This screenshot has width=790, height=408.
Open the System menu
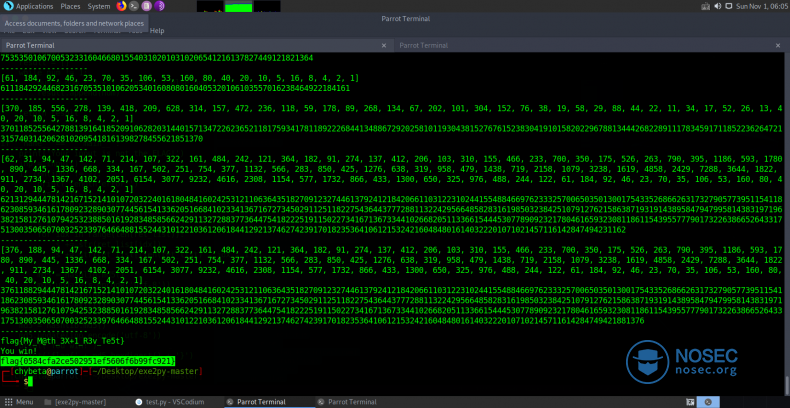coord(99,6)
